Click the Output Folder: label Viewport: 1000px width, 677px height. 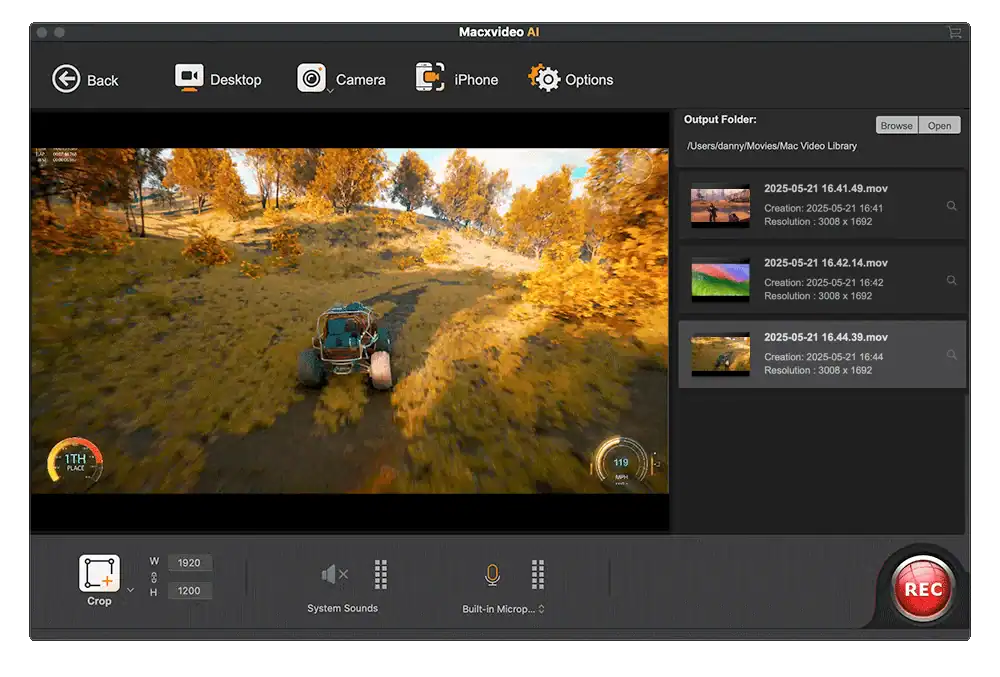click(720, 119)
